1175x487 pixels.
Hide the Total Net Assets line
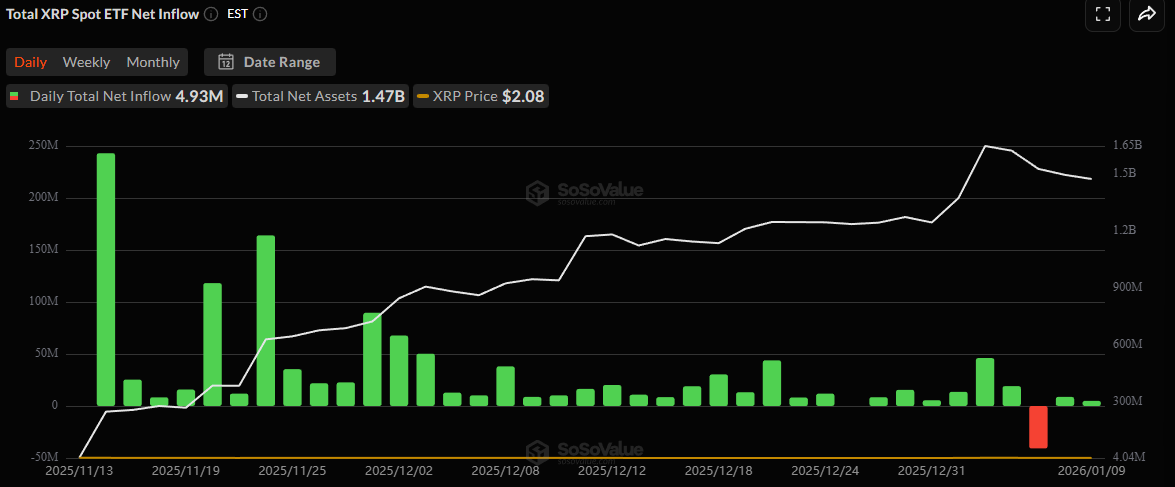coord(320,96)
